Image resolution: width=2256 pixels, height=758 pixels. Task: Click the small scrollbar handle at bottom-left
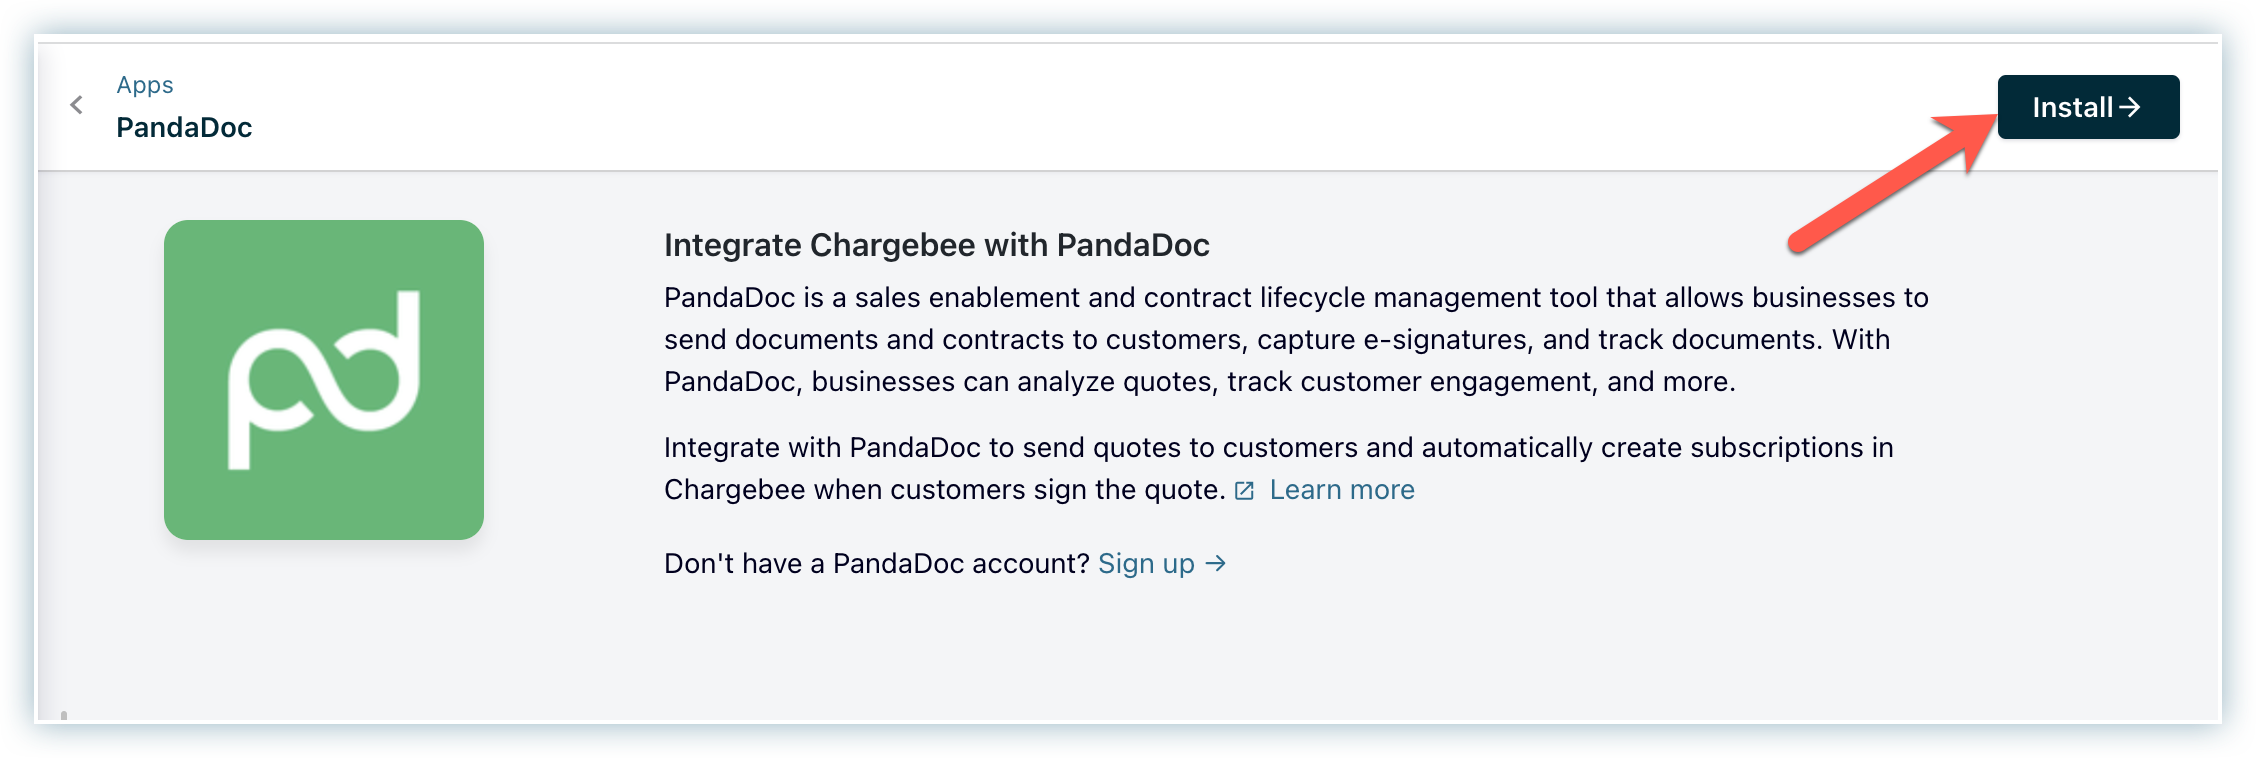(64, 715)
